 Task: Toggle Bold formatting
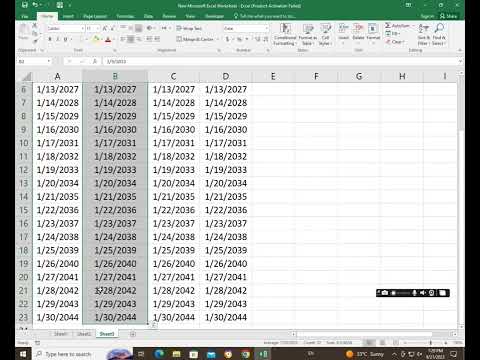point(50,39)
